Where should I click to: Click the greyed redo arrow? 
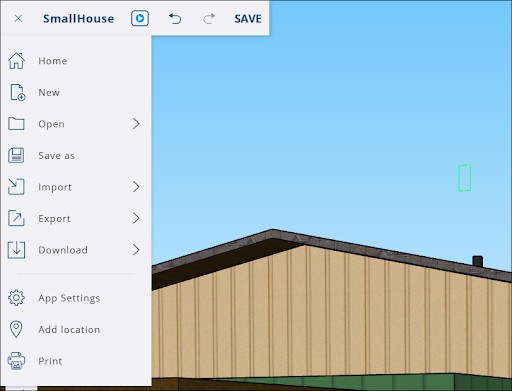tap(209, 19)
